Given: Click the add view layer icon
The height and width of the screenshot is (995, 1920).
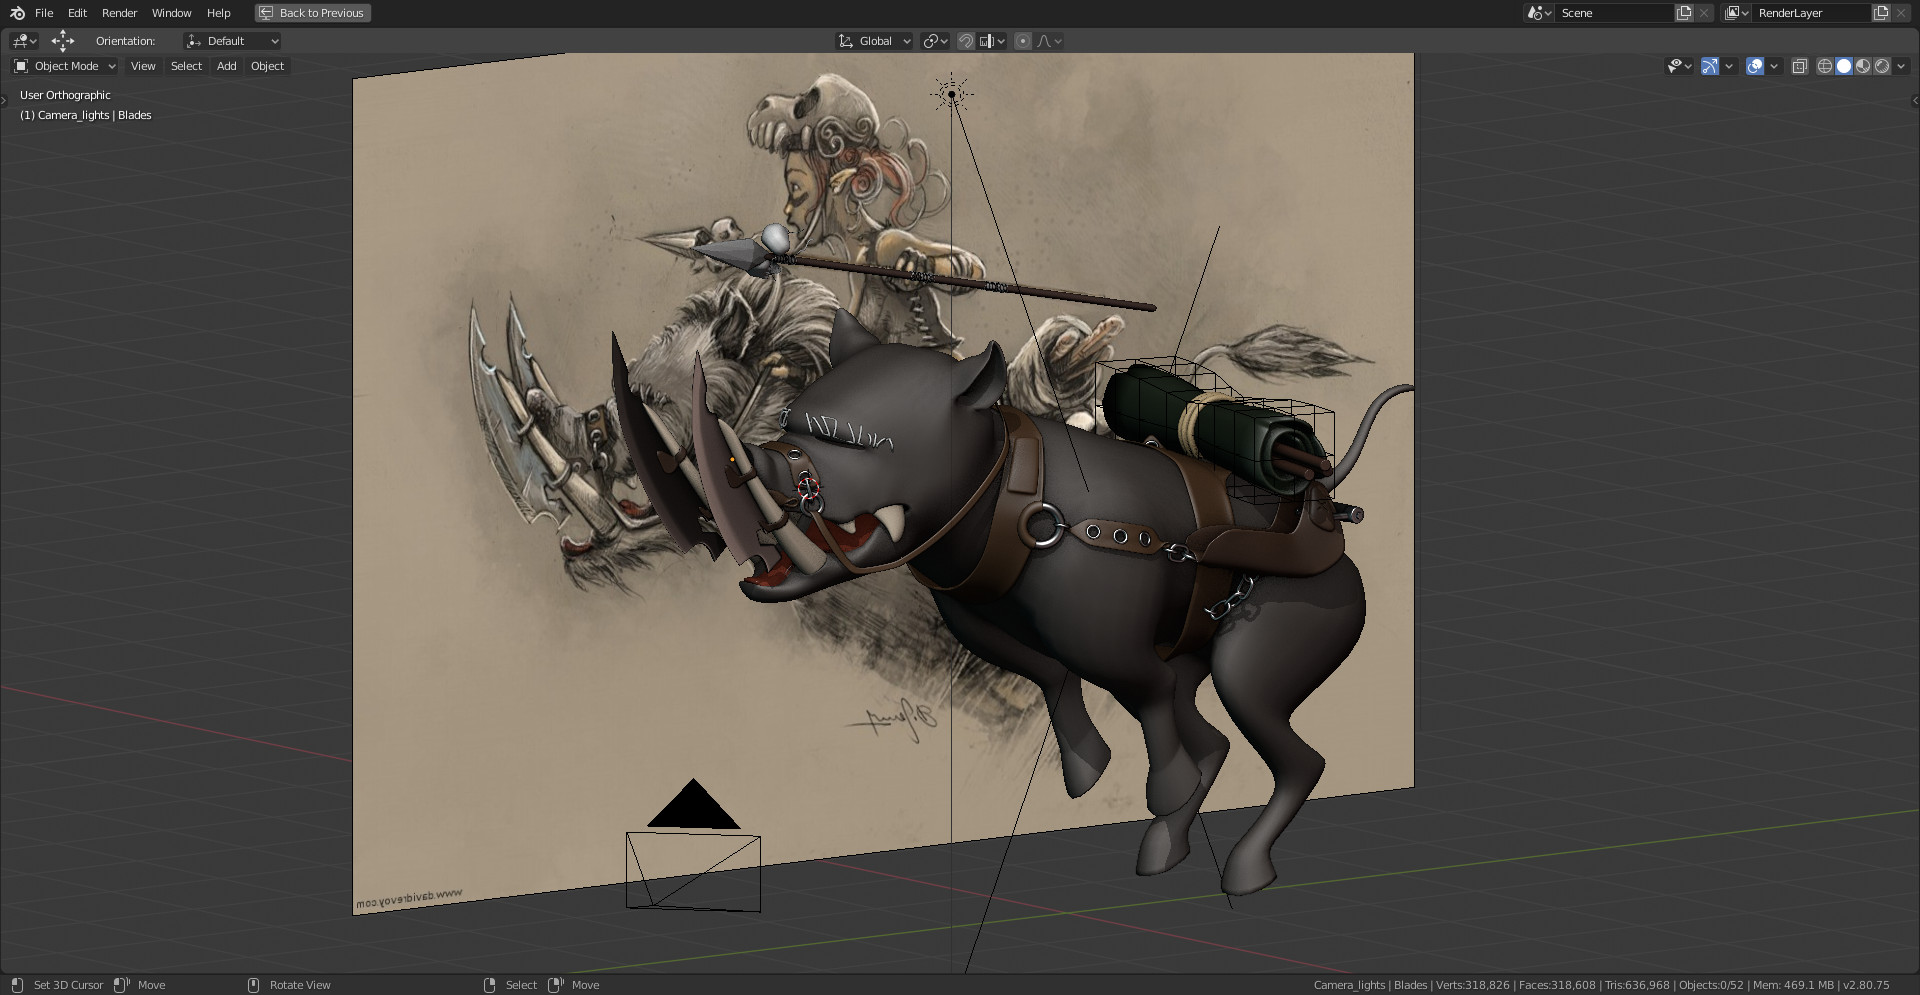Looking at the screenshot, I should point(1881,13).
